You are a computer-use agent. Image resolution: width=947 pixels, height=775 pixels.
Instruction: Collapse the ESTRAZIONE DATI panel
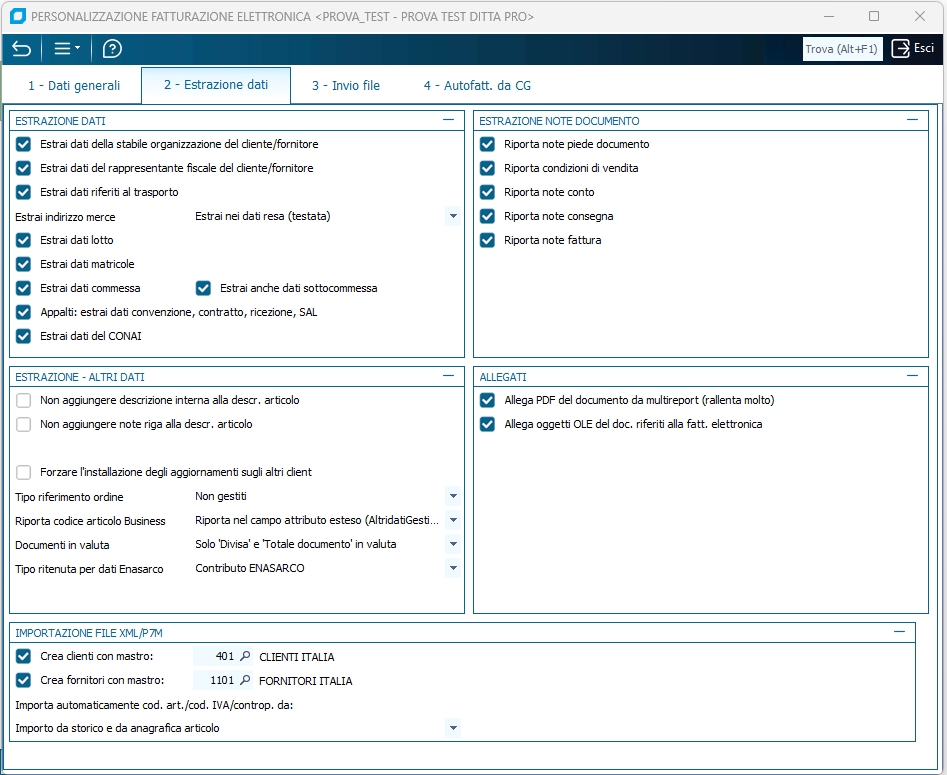(448, 120)
